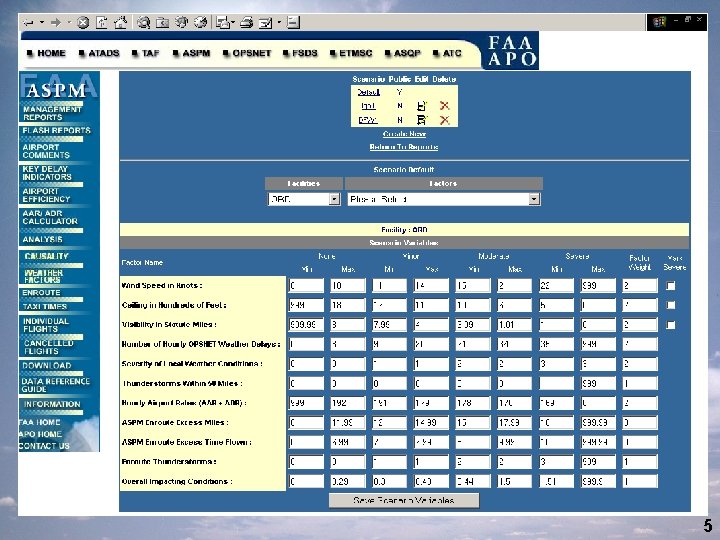Screen dimensions: 720x540
Task: Click Wind Speed Factor Weight input field
Action: [x=640, y=286]
